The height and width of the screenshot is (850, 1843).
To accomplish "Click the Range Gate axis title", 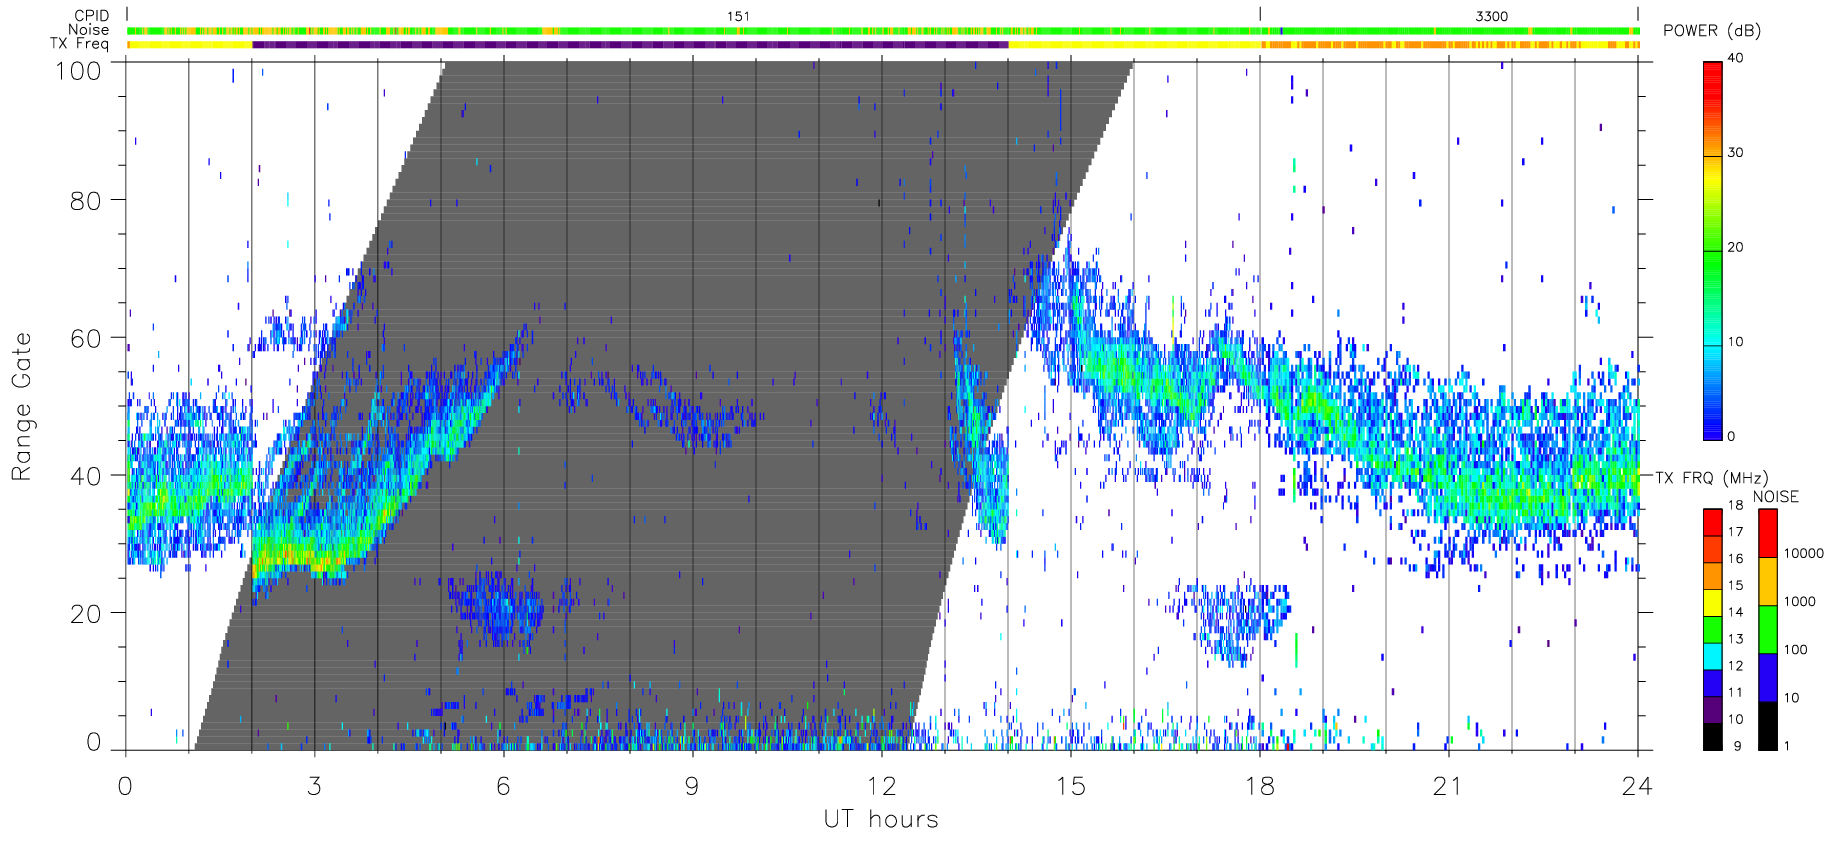I will tap(21, 406).
